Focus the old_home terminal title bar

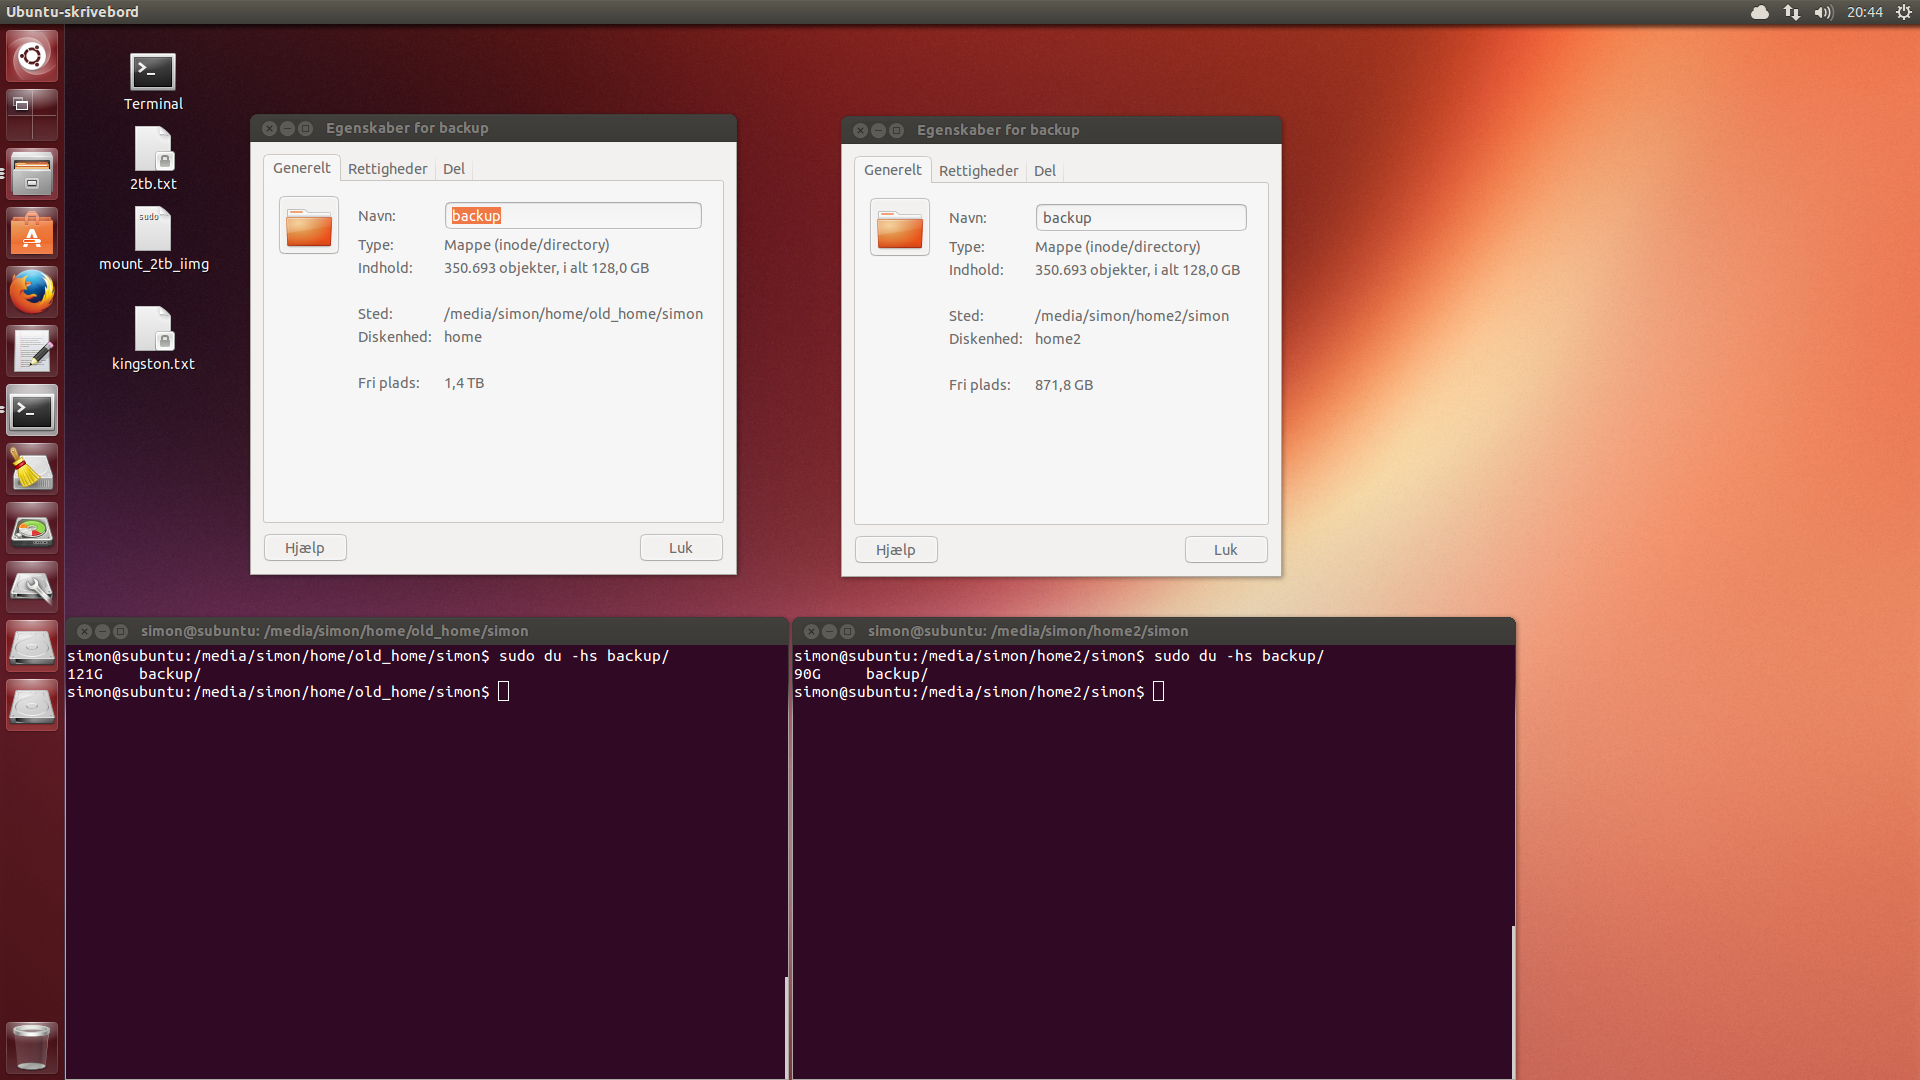click(x=427, y=631)
